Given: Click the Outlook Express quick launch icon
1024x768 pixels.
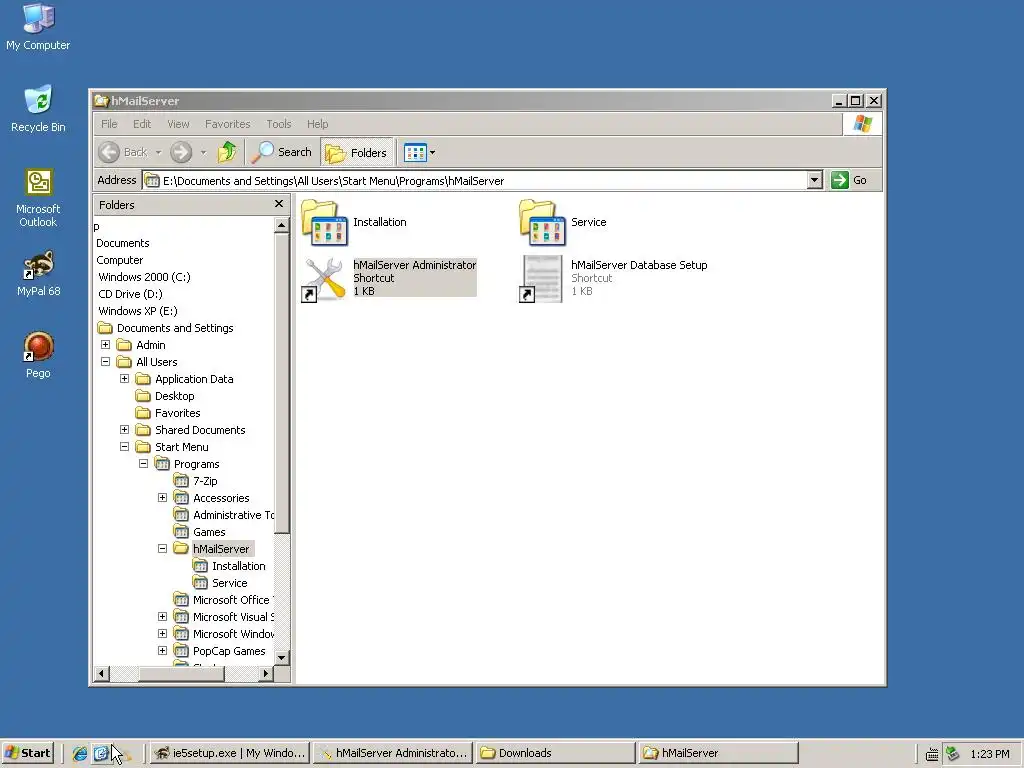Looking at the screenshot, I should click(101, 754).
